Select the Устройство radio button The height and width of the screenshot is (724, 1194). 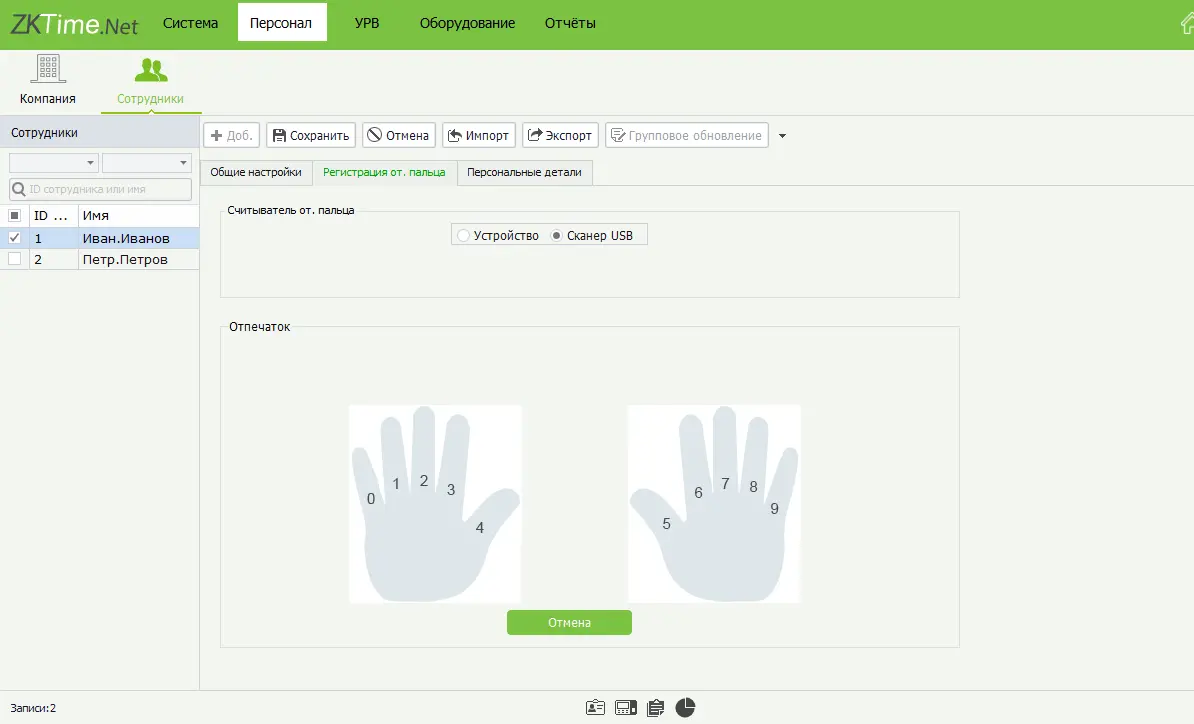point(463,236)
